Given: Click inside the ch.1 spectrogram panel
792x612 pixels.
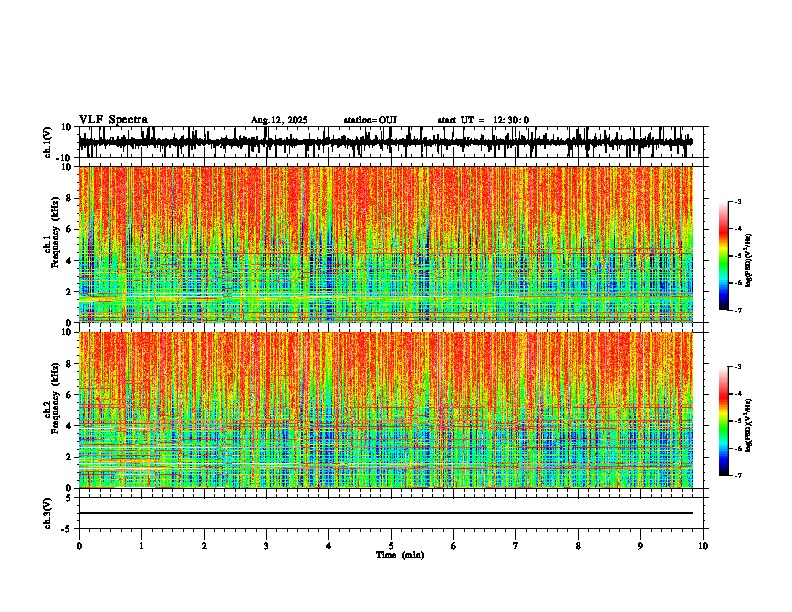Looking at the screenshot, I should click(x=385, y=244).
